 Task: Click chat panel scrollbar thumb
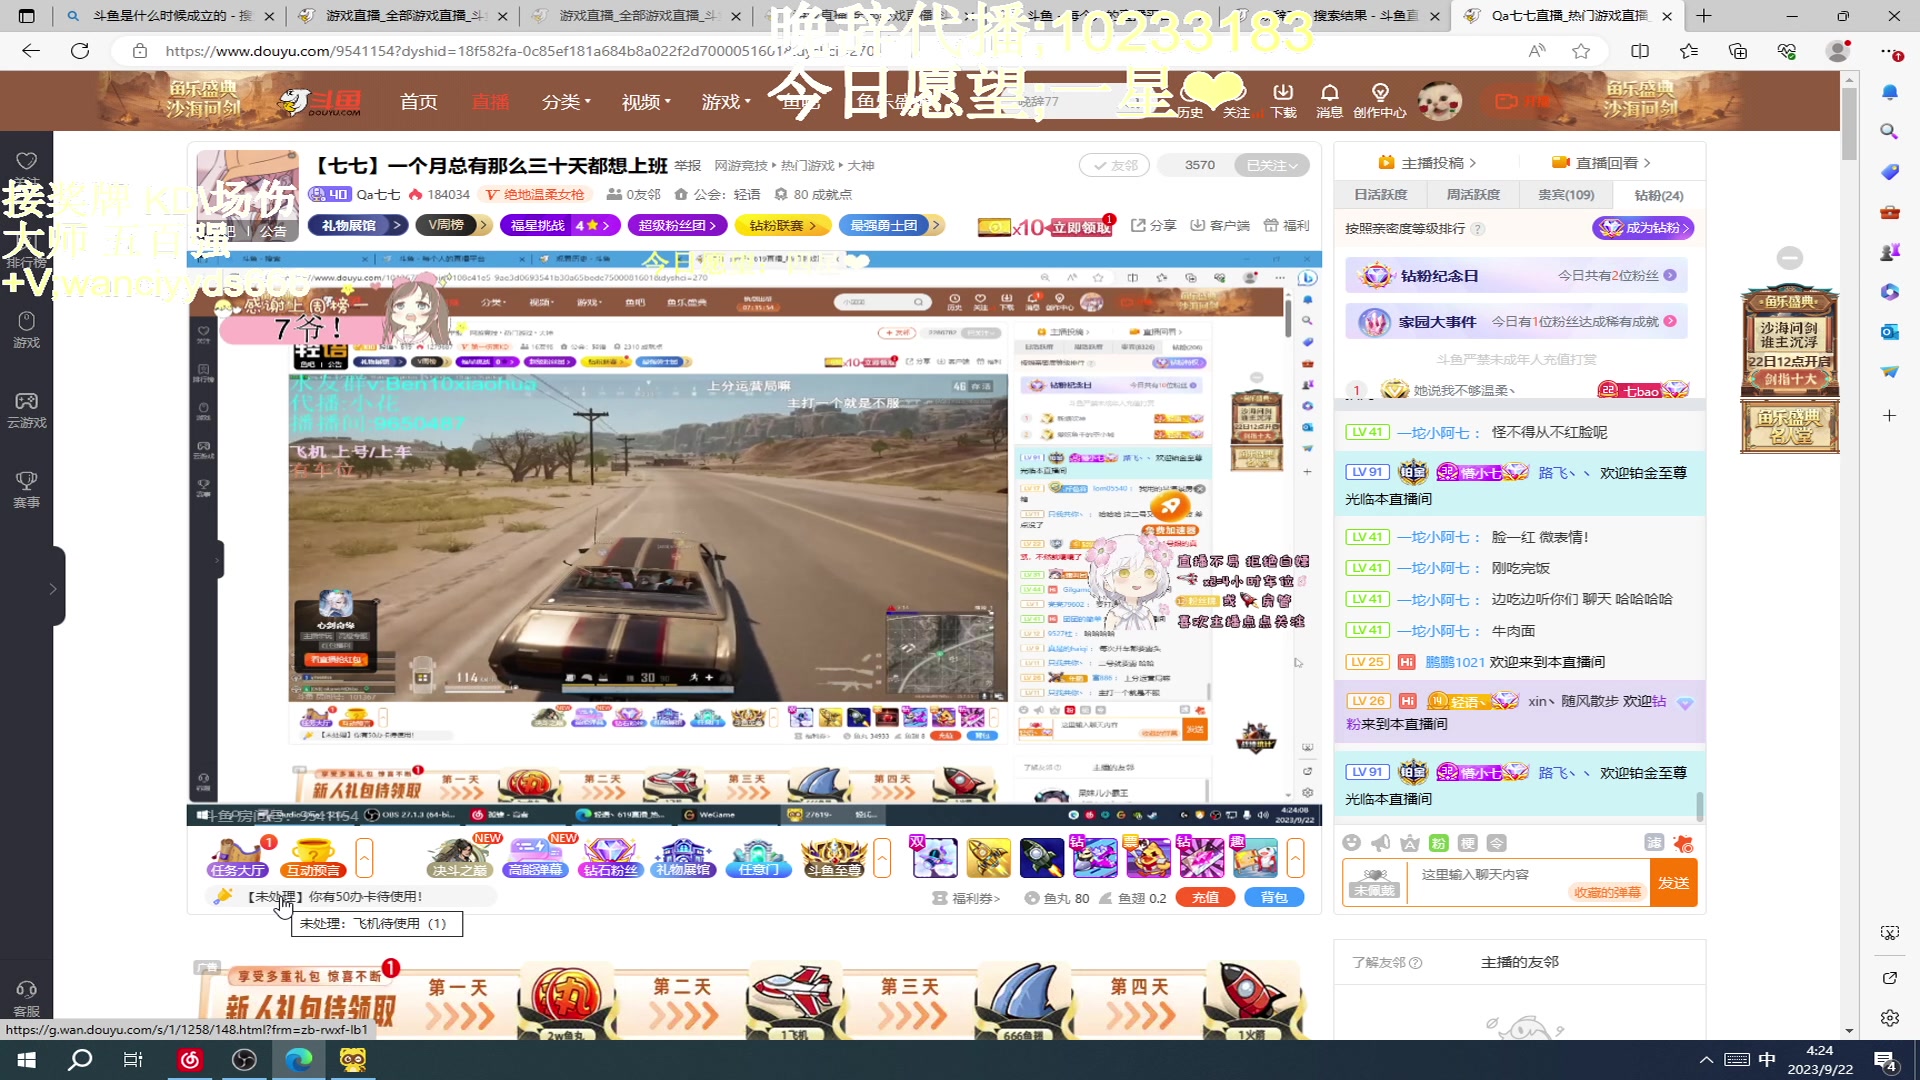coord(1700,806)
